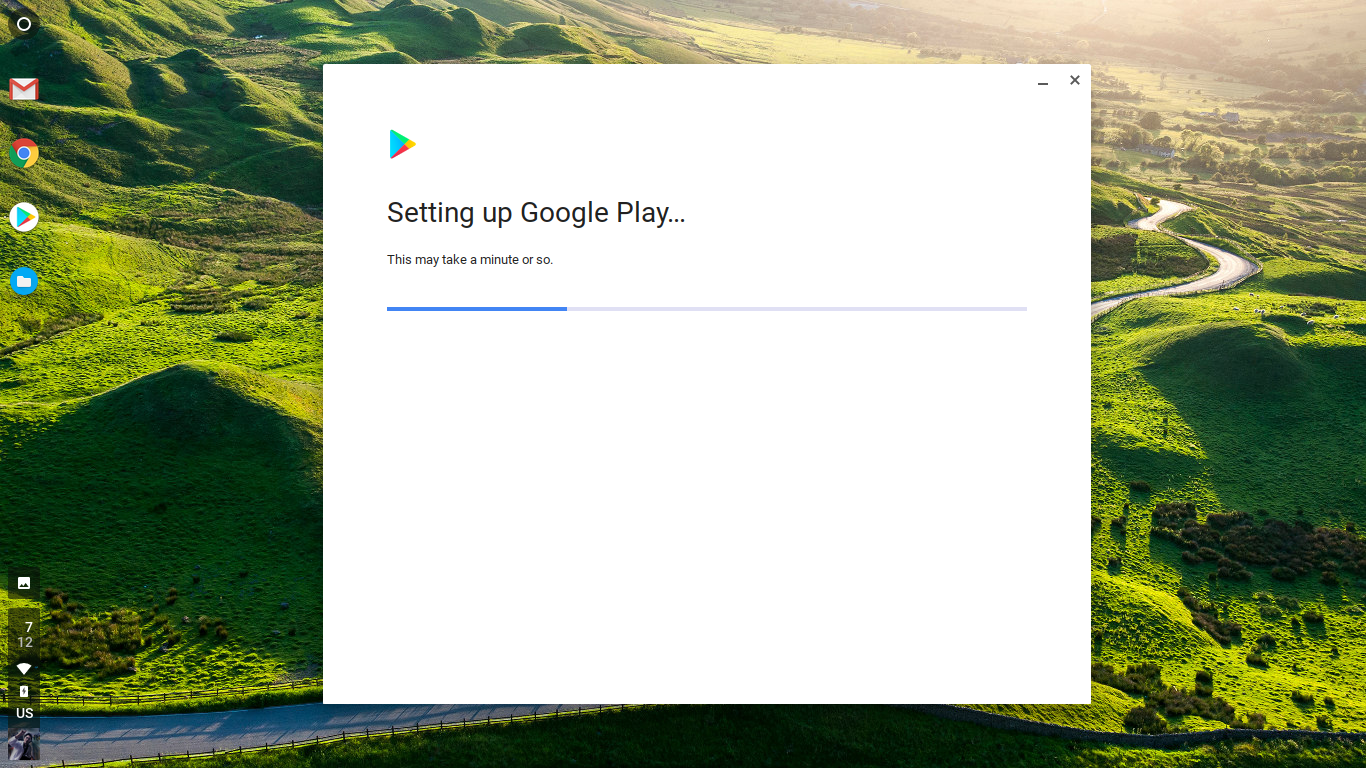Switch the US keyboard input method
This screenshot has height=768, width=1366.
tap(25, 713)
